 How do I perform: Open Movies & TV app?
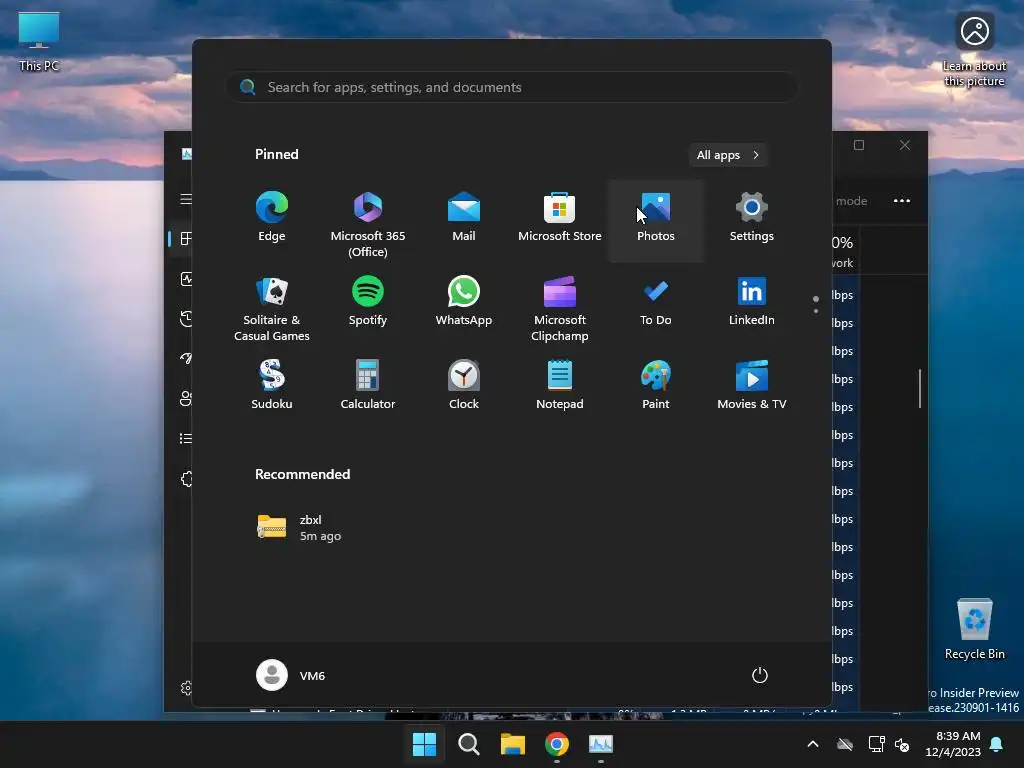752,385
